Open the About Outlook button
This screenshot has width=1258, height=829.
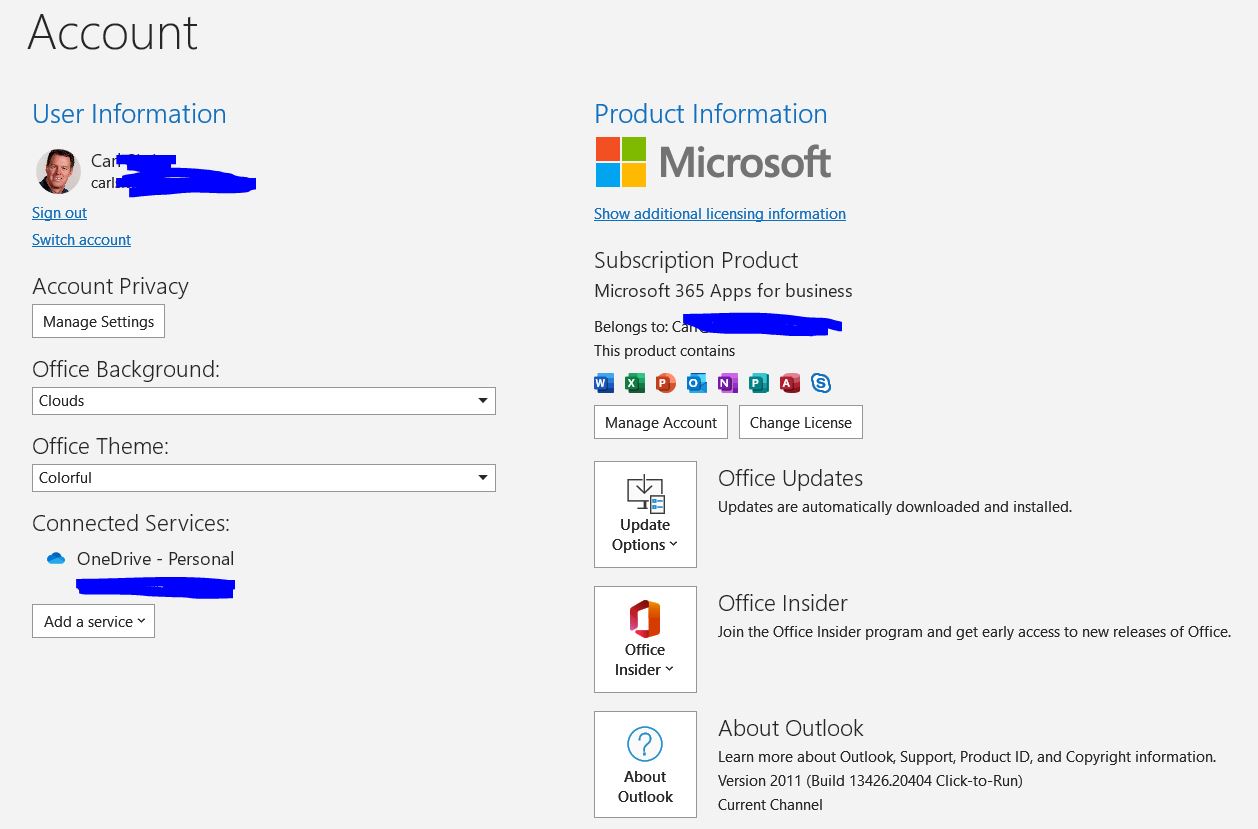645,764
